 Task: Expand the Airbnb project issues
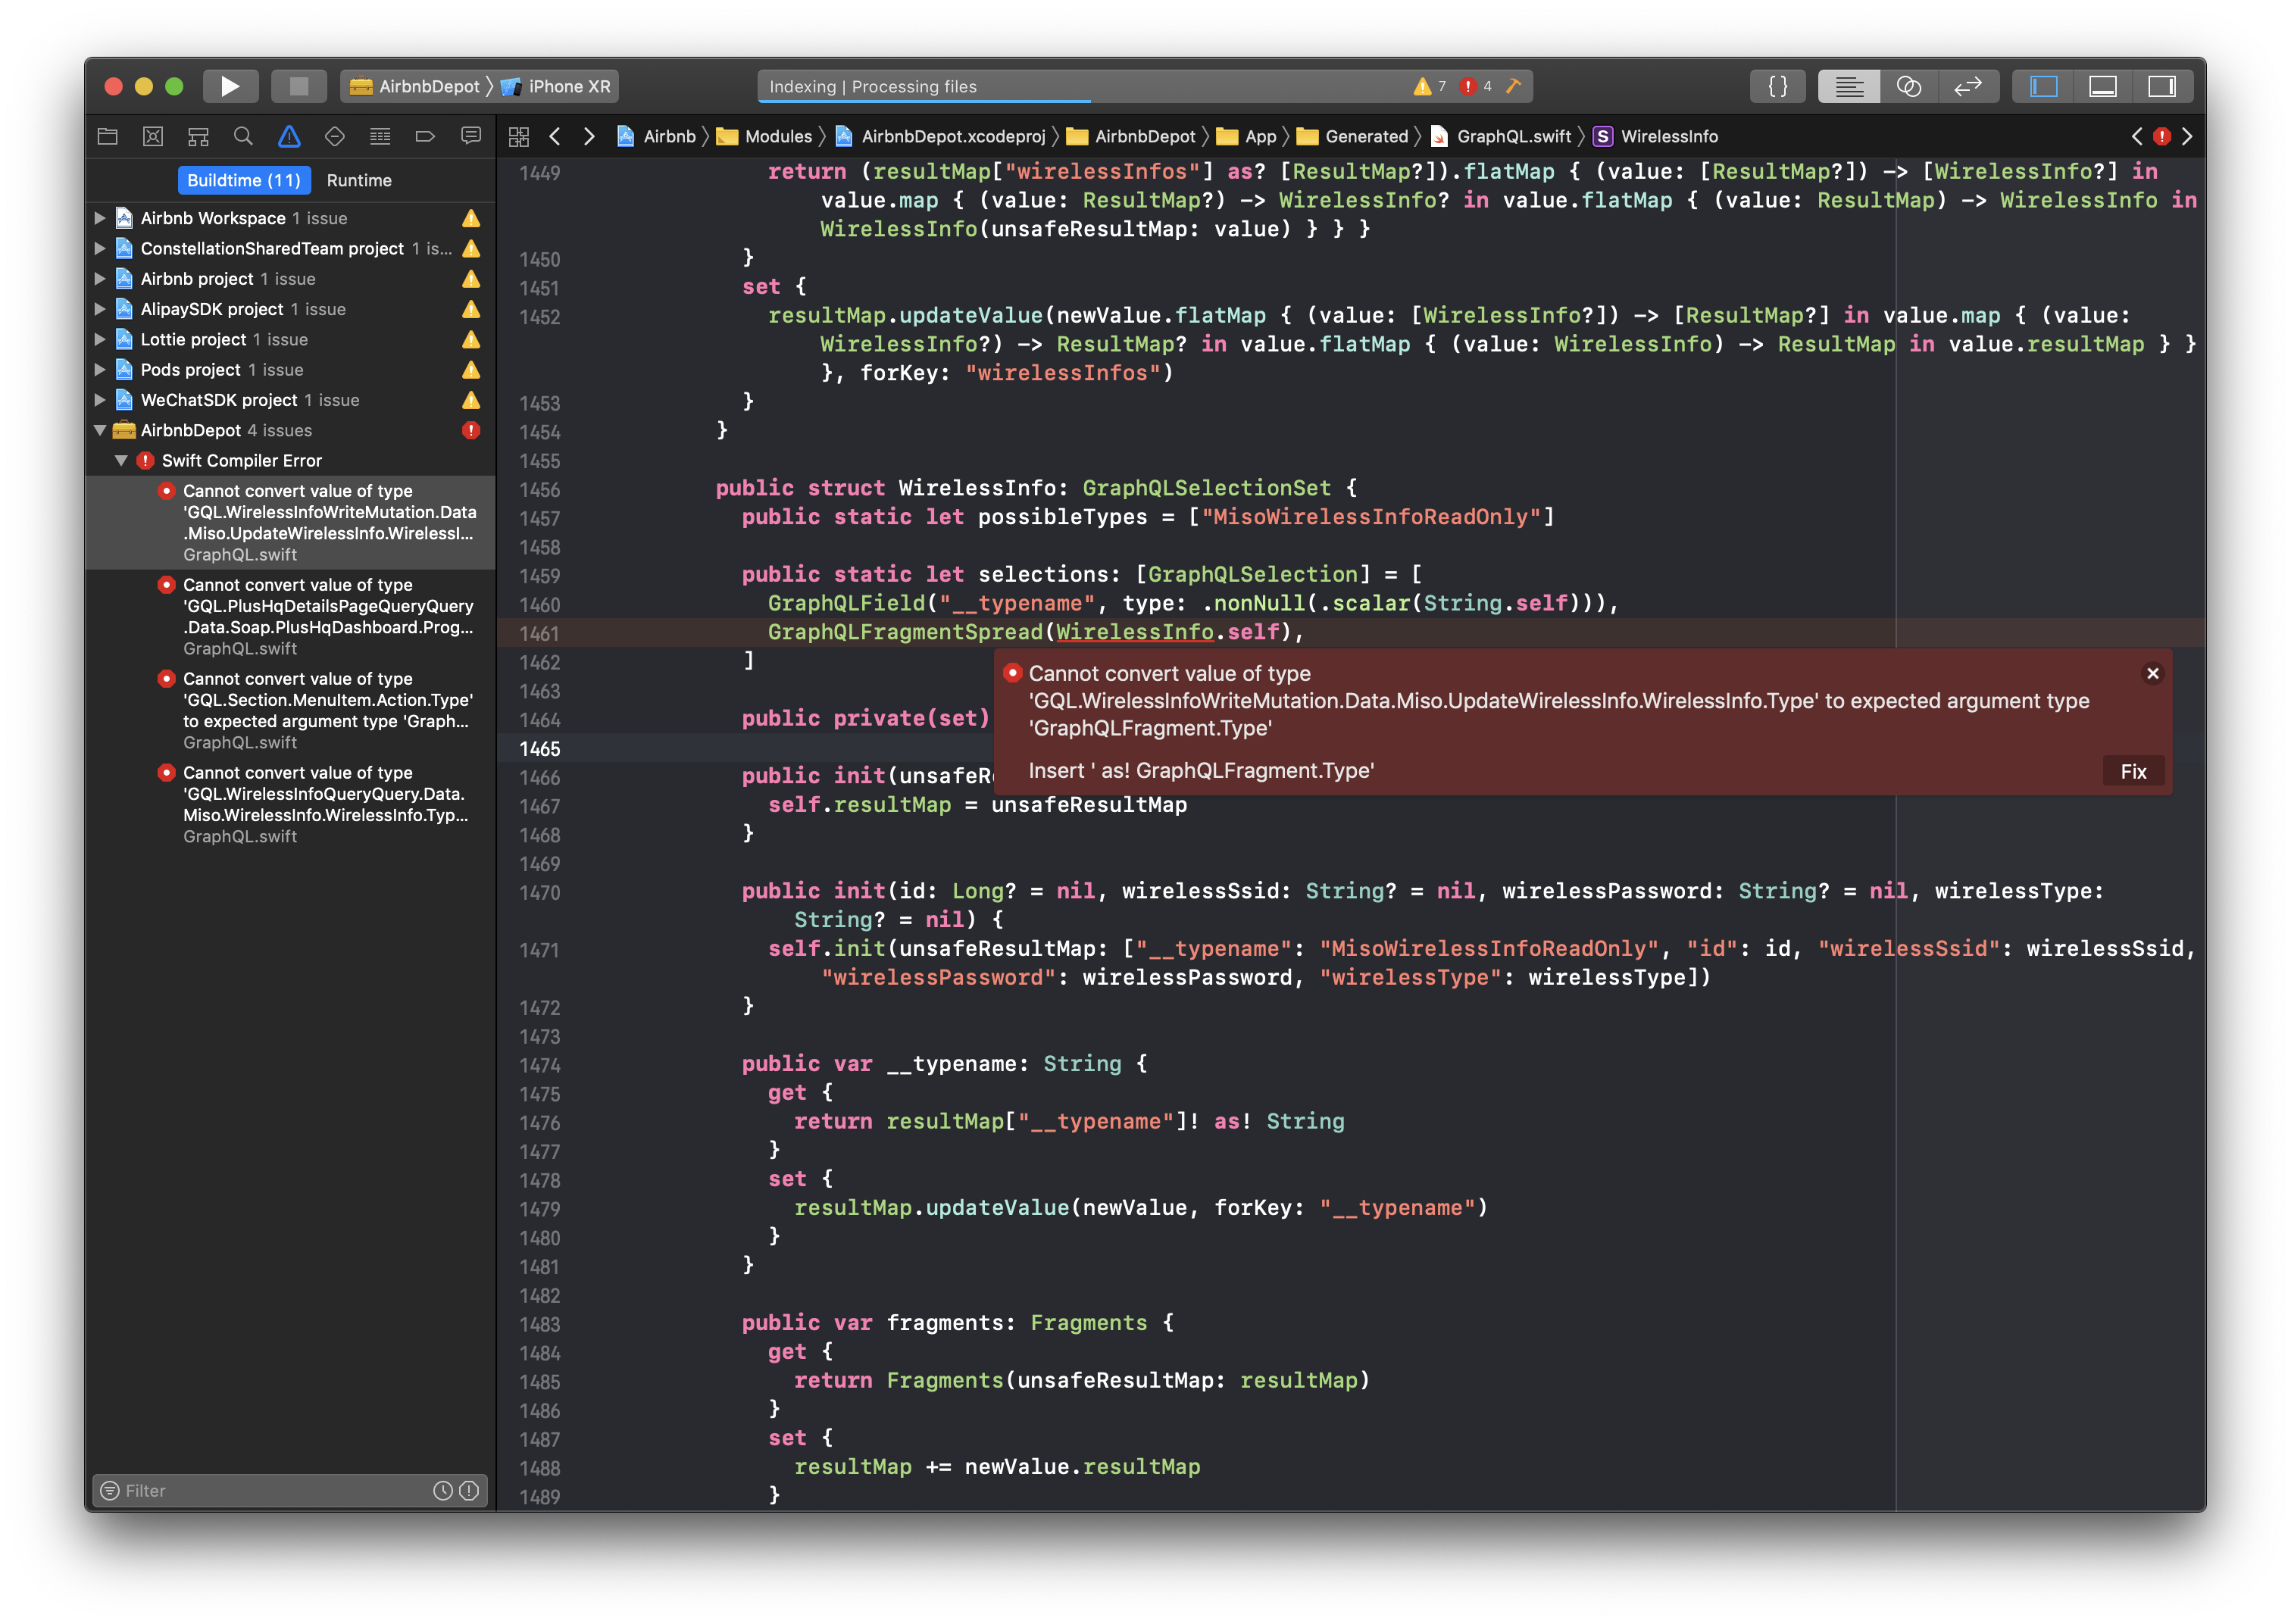tap(100, 279)
